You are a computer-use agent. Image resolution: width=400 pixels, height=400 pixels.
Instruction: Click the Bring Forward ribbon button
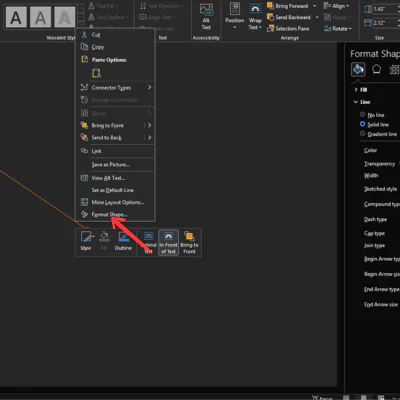(x=288, y=6)
